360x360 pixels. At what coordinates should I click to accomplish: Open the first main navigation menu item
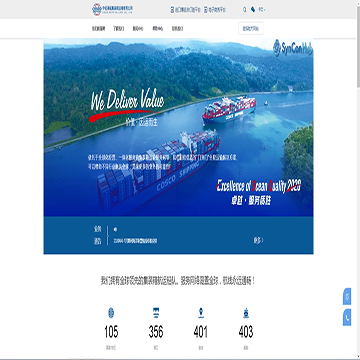(x=98, y=29)
